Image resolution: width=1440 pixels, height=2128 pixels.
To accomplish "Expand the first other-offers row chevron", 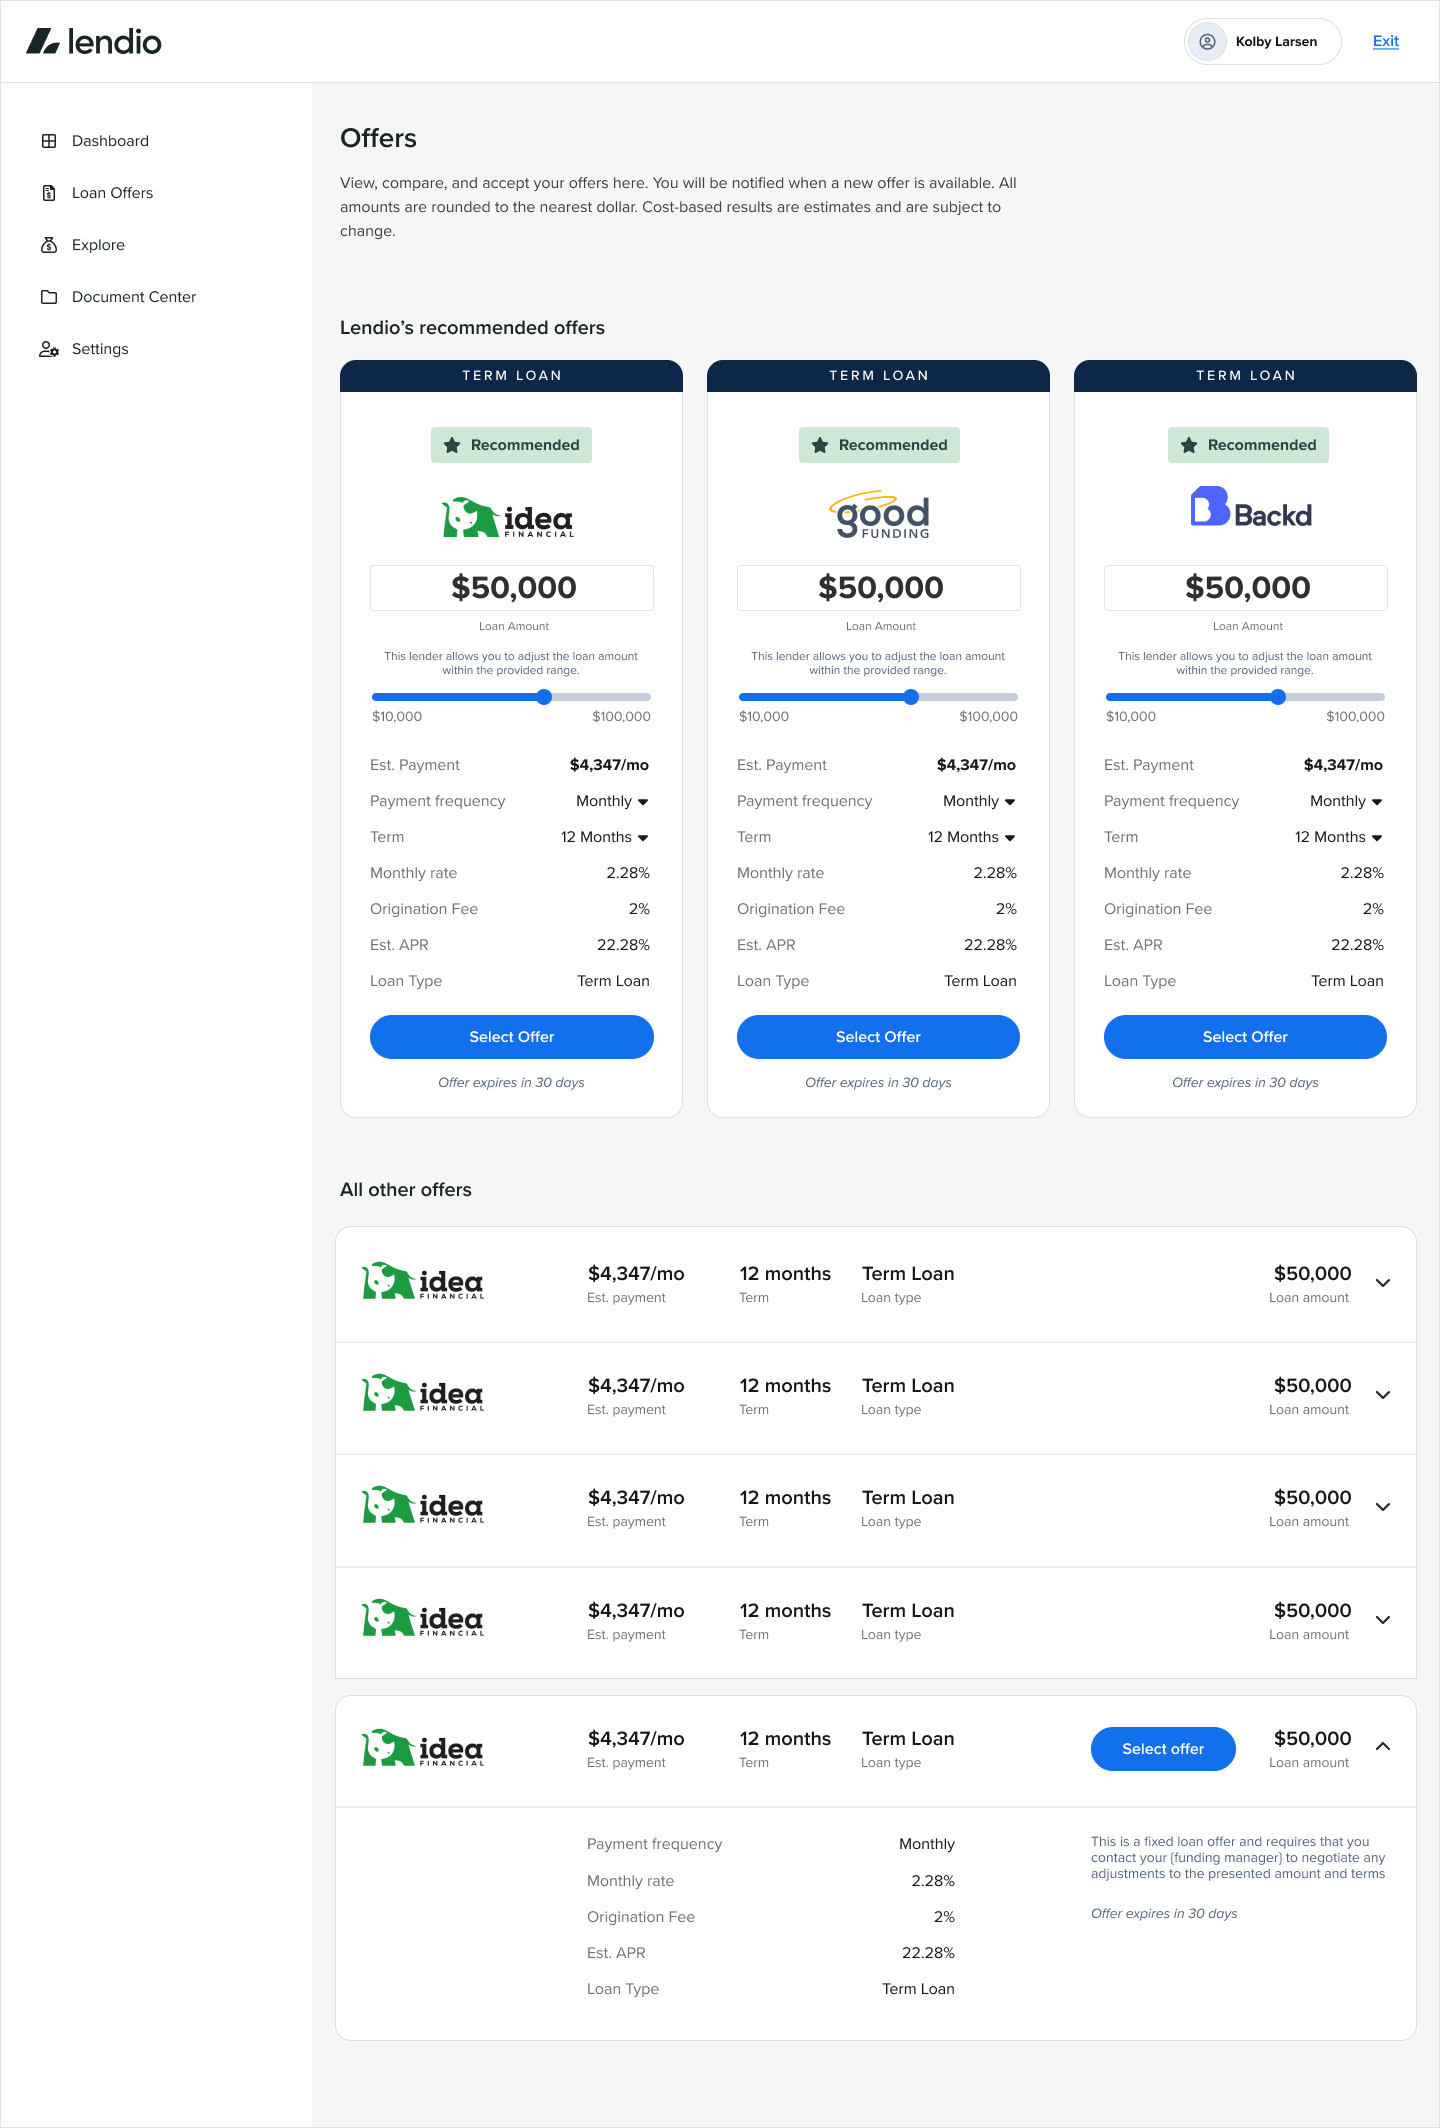I will click(1383, 1283).
